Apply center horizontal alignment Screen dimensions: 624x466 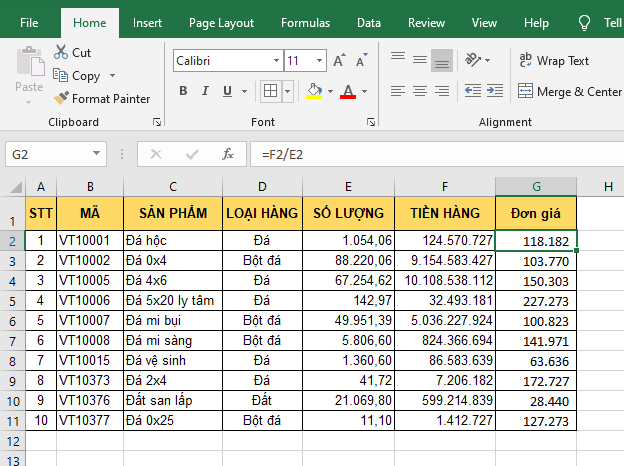420,92
